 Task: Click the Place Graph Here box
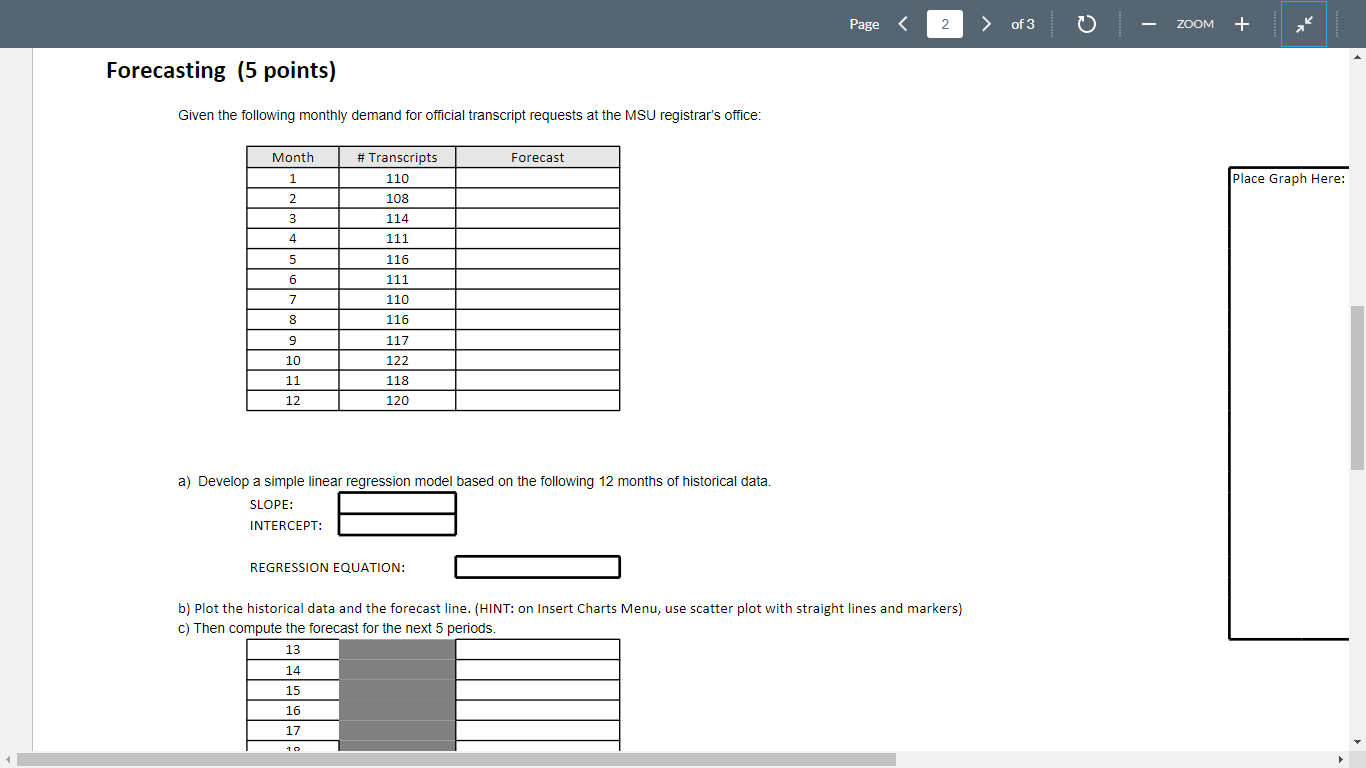click(1289, 400)
